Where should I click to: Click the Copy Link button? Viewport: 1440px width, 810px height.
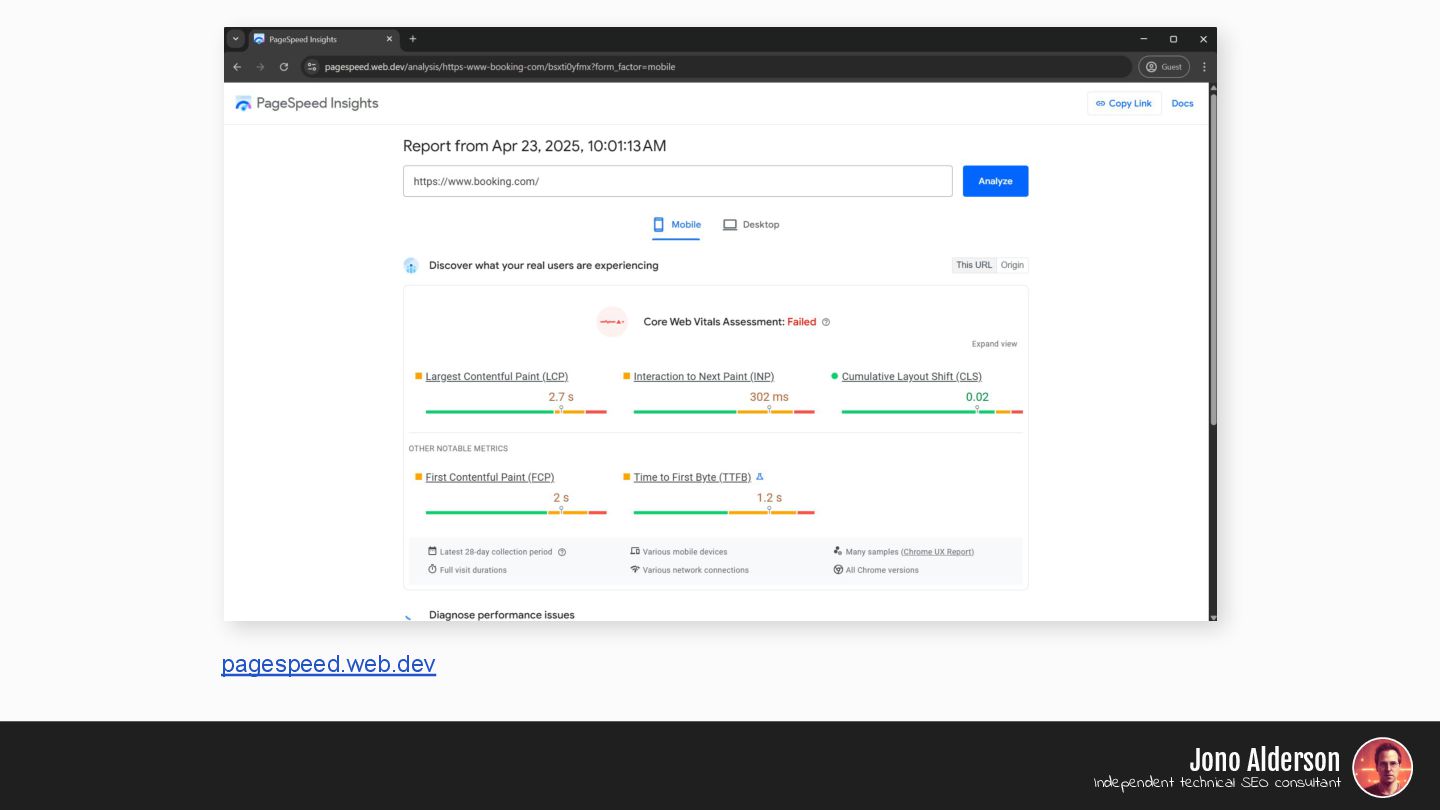pyautogui.click(x=1124, y=103)
